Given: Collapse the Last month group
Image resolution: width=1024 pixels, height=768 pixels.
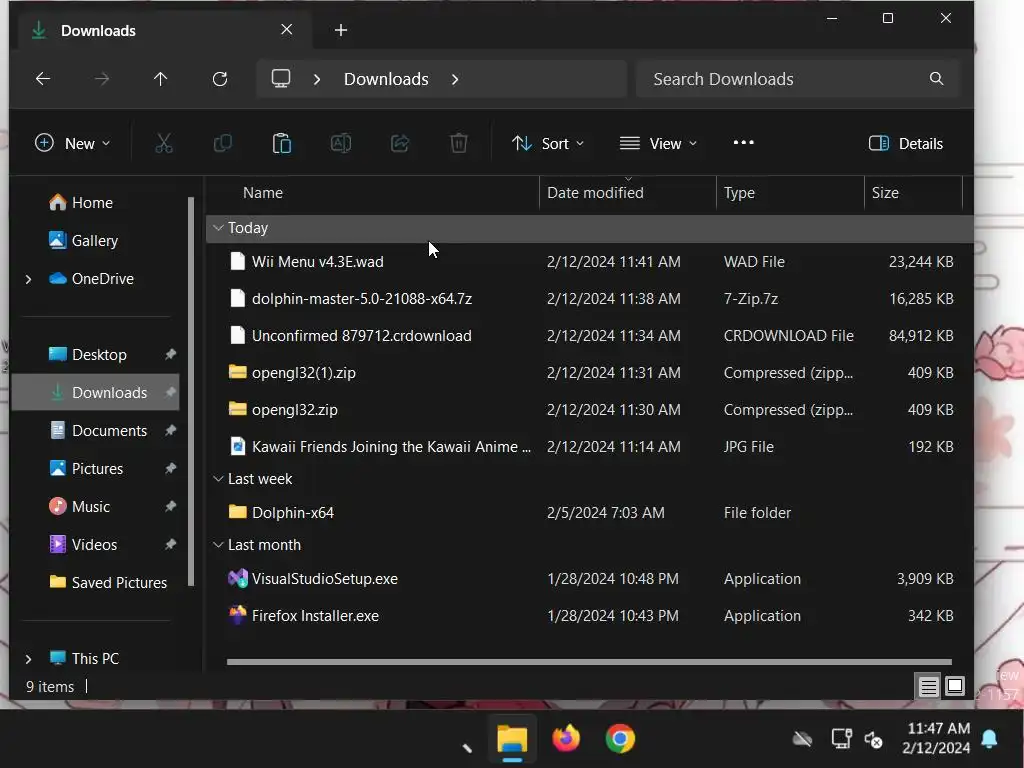Looking at the screenshot, I should pyautogui.click(x=218, y=545).
